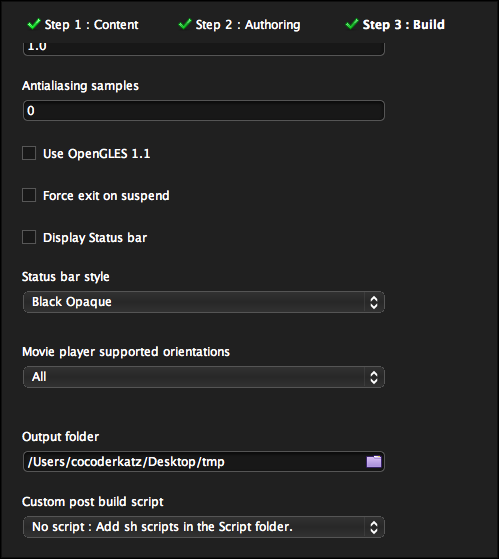Screen dimensions: 499x559
Task: Open Custom post build script dropdown
Action: [204, 527]
